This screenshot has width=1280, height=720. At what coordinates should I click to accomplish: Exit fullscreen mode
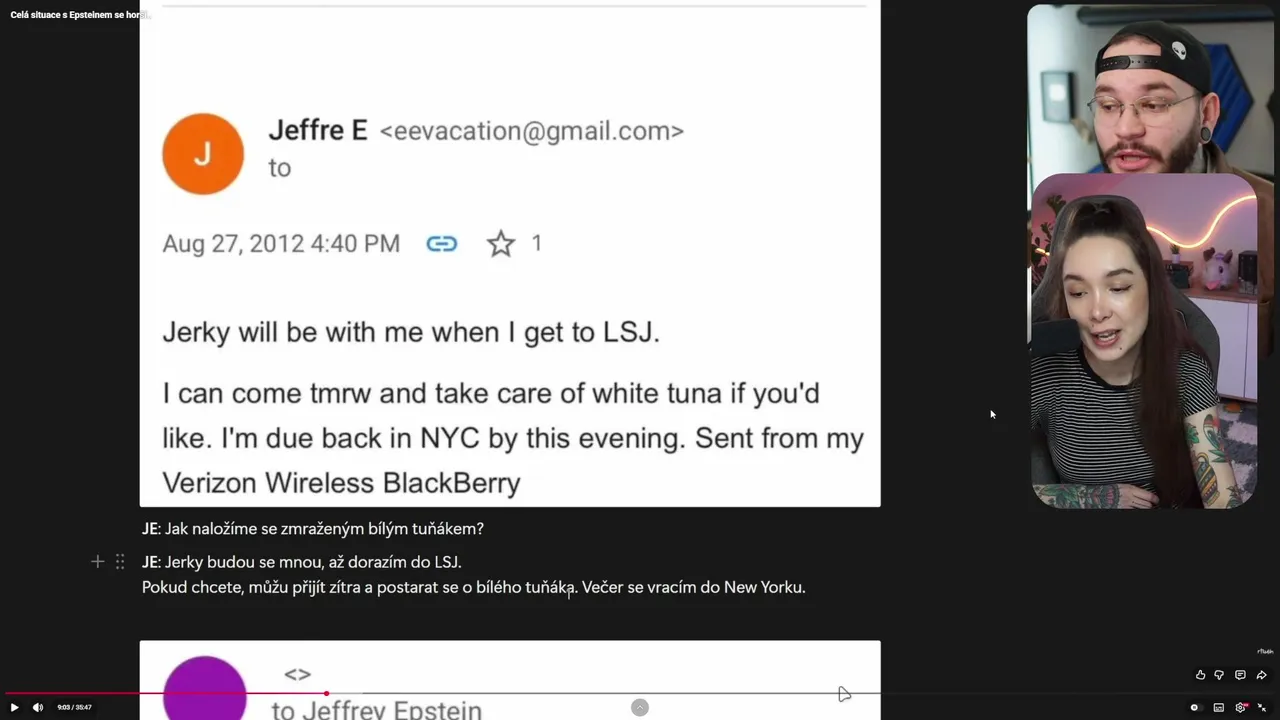point(1262,707)
